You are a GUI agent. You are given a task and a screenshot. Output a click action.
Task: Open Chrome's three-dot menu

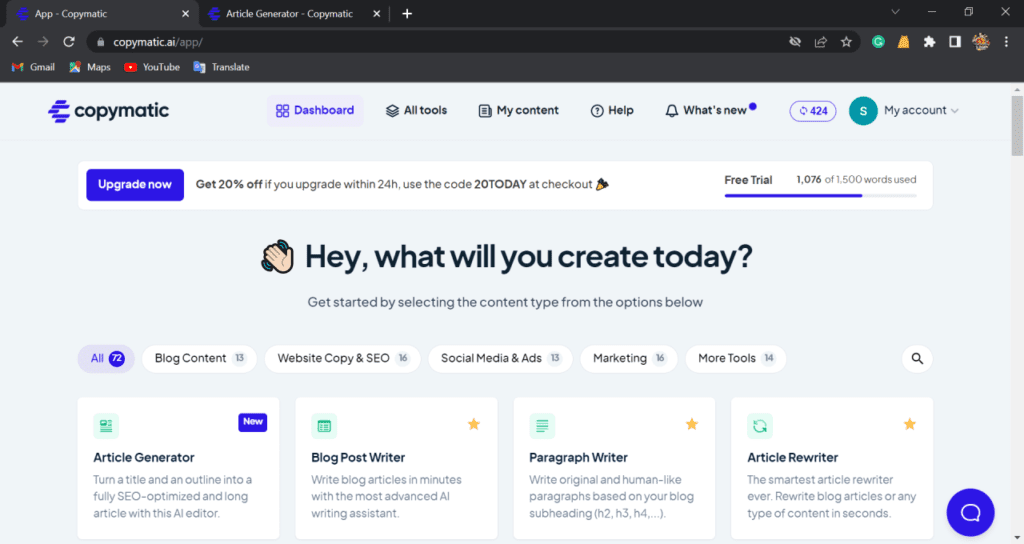point(1007,42)
